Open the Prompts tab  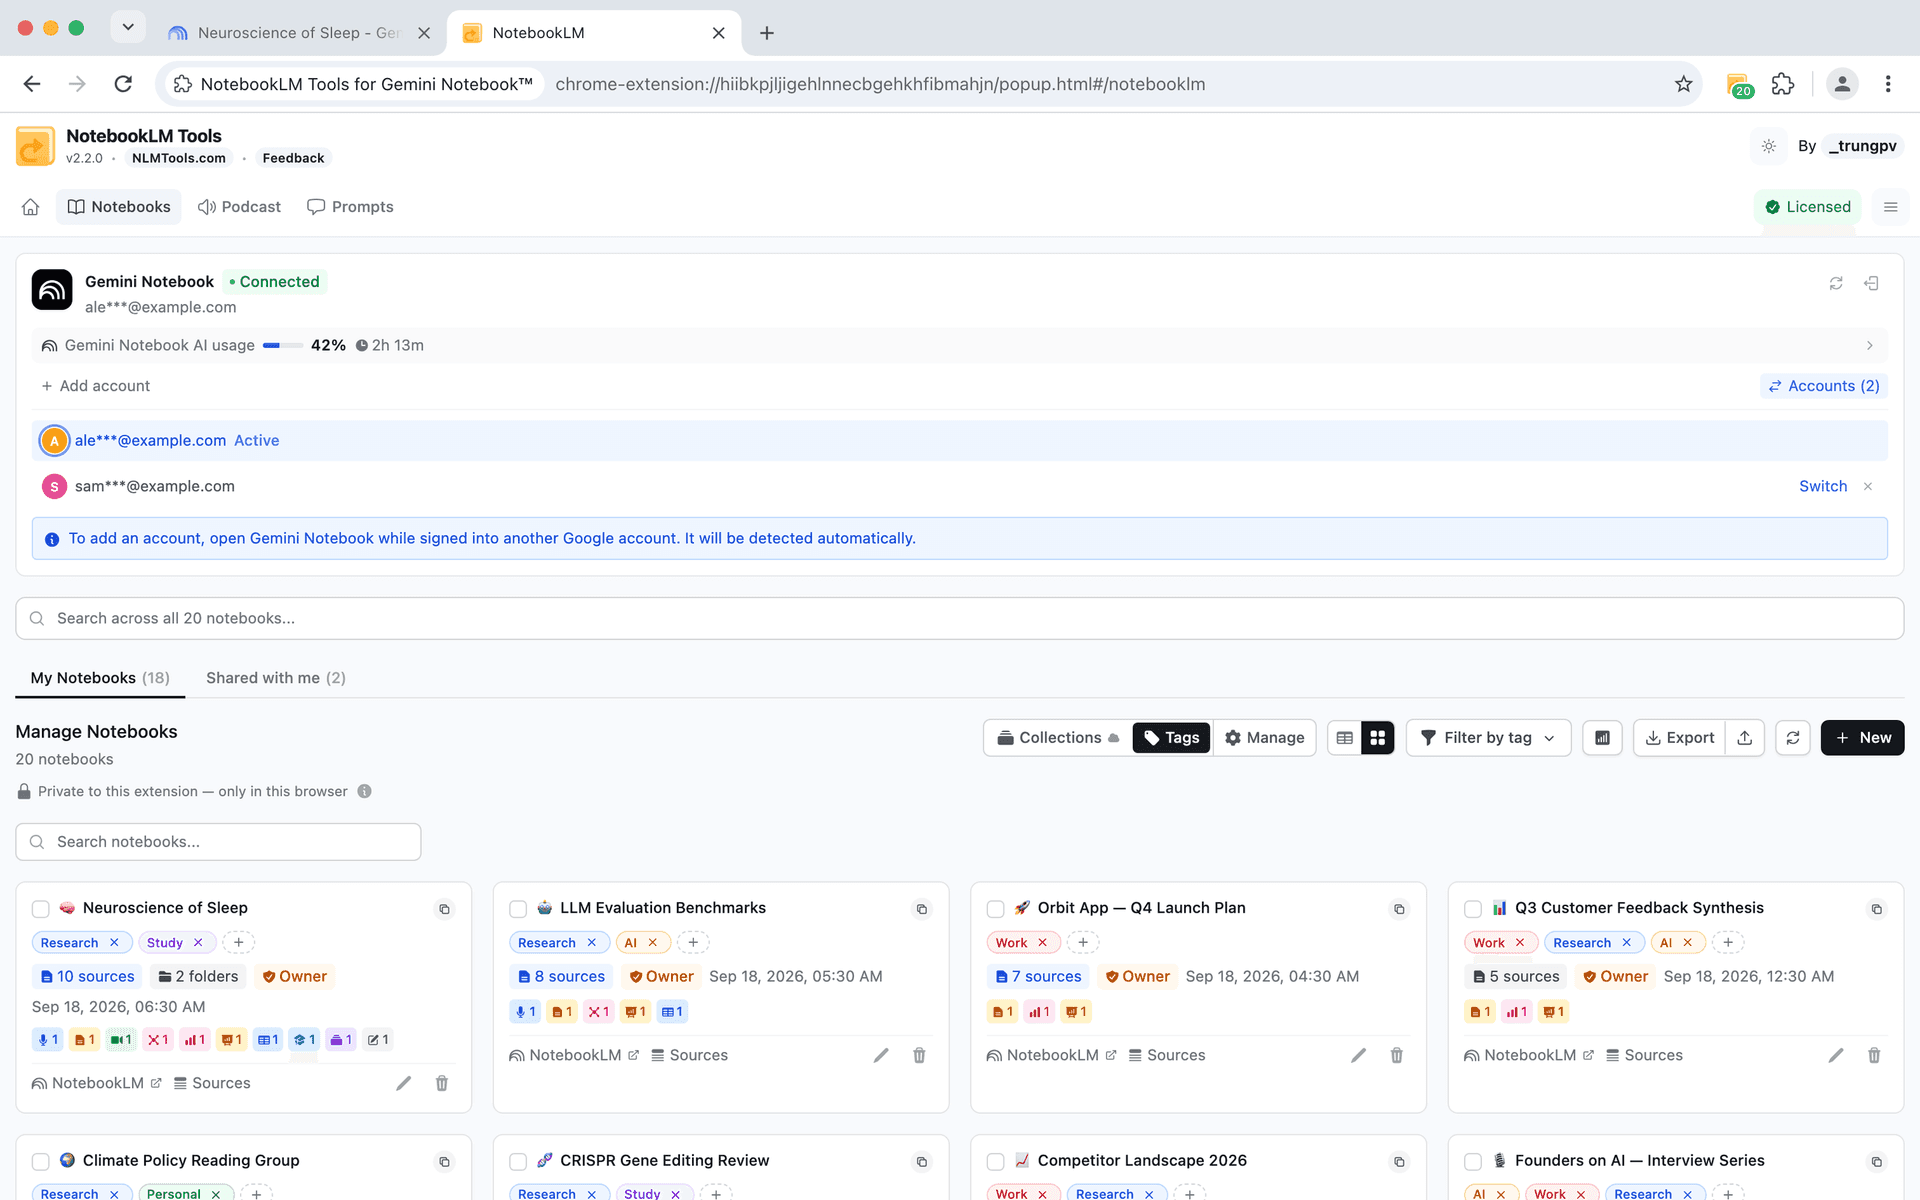[x=350, y=207]
